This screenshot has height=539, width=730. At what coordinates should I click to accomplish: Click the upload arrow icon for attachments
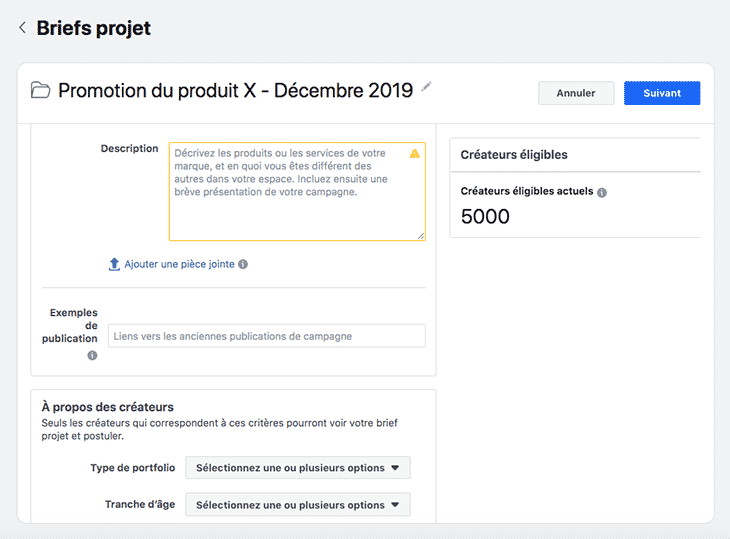pyautogui.click(x=114, y=264)
